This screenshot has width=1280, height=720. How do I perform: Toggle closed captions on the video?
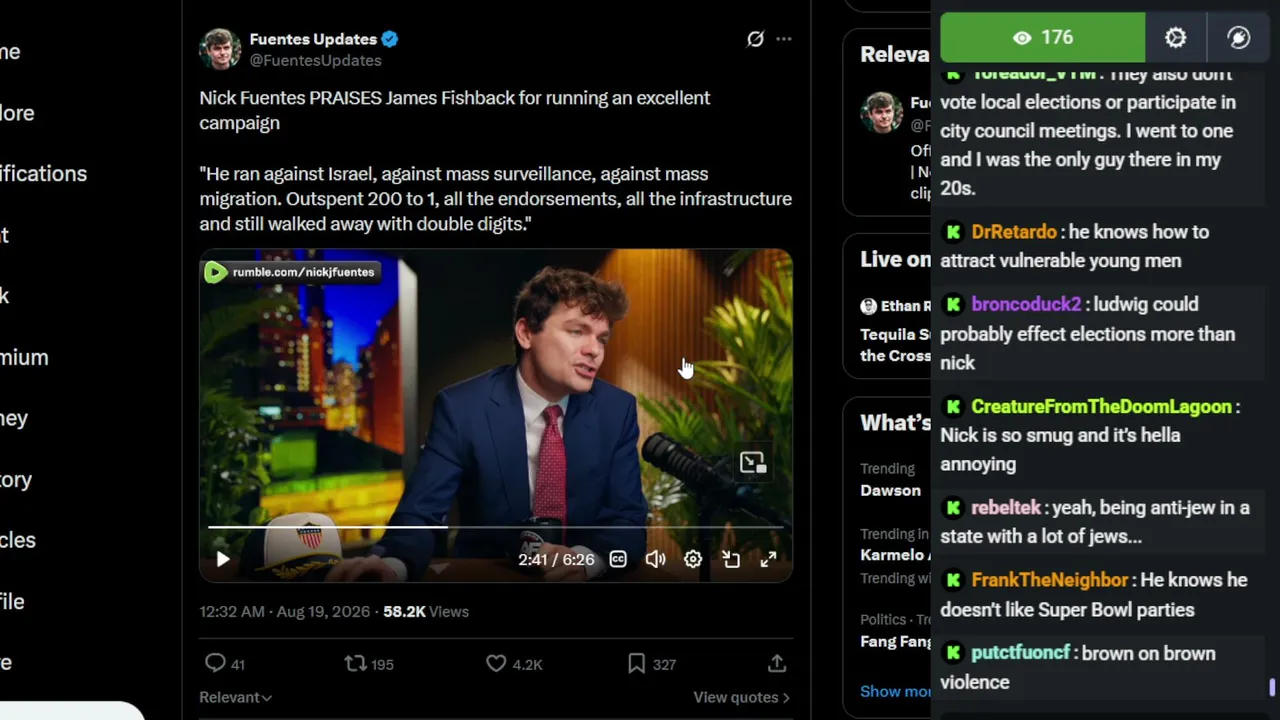(x=618, y=559)
